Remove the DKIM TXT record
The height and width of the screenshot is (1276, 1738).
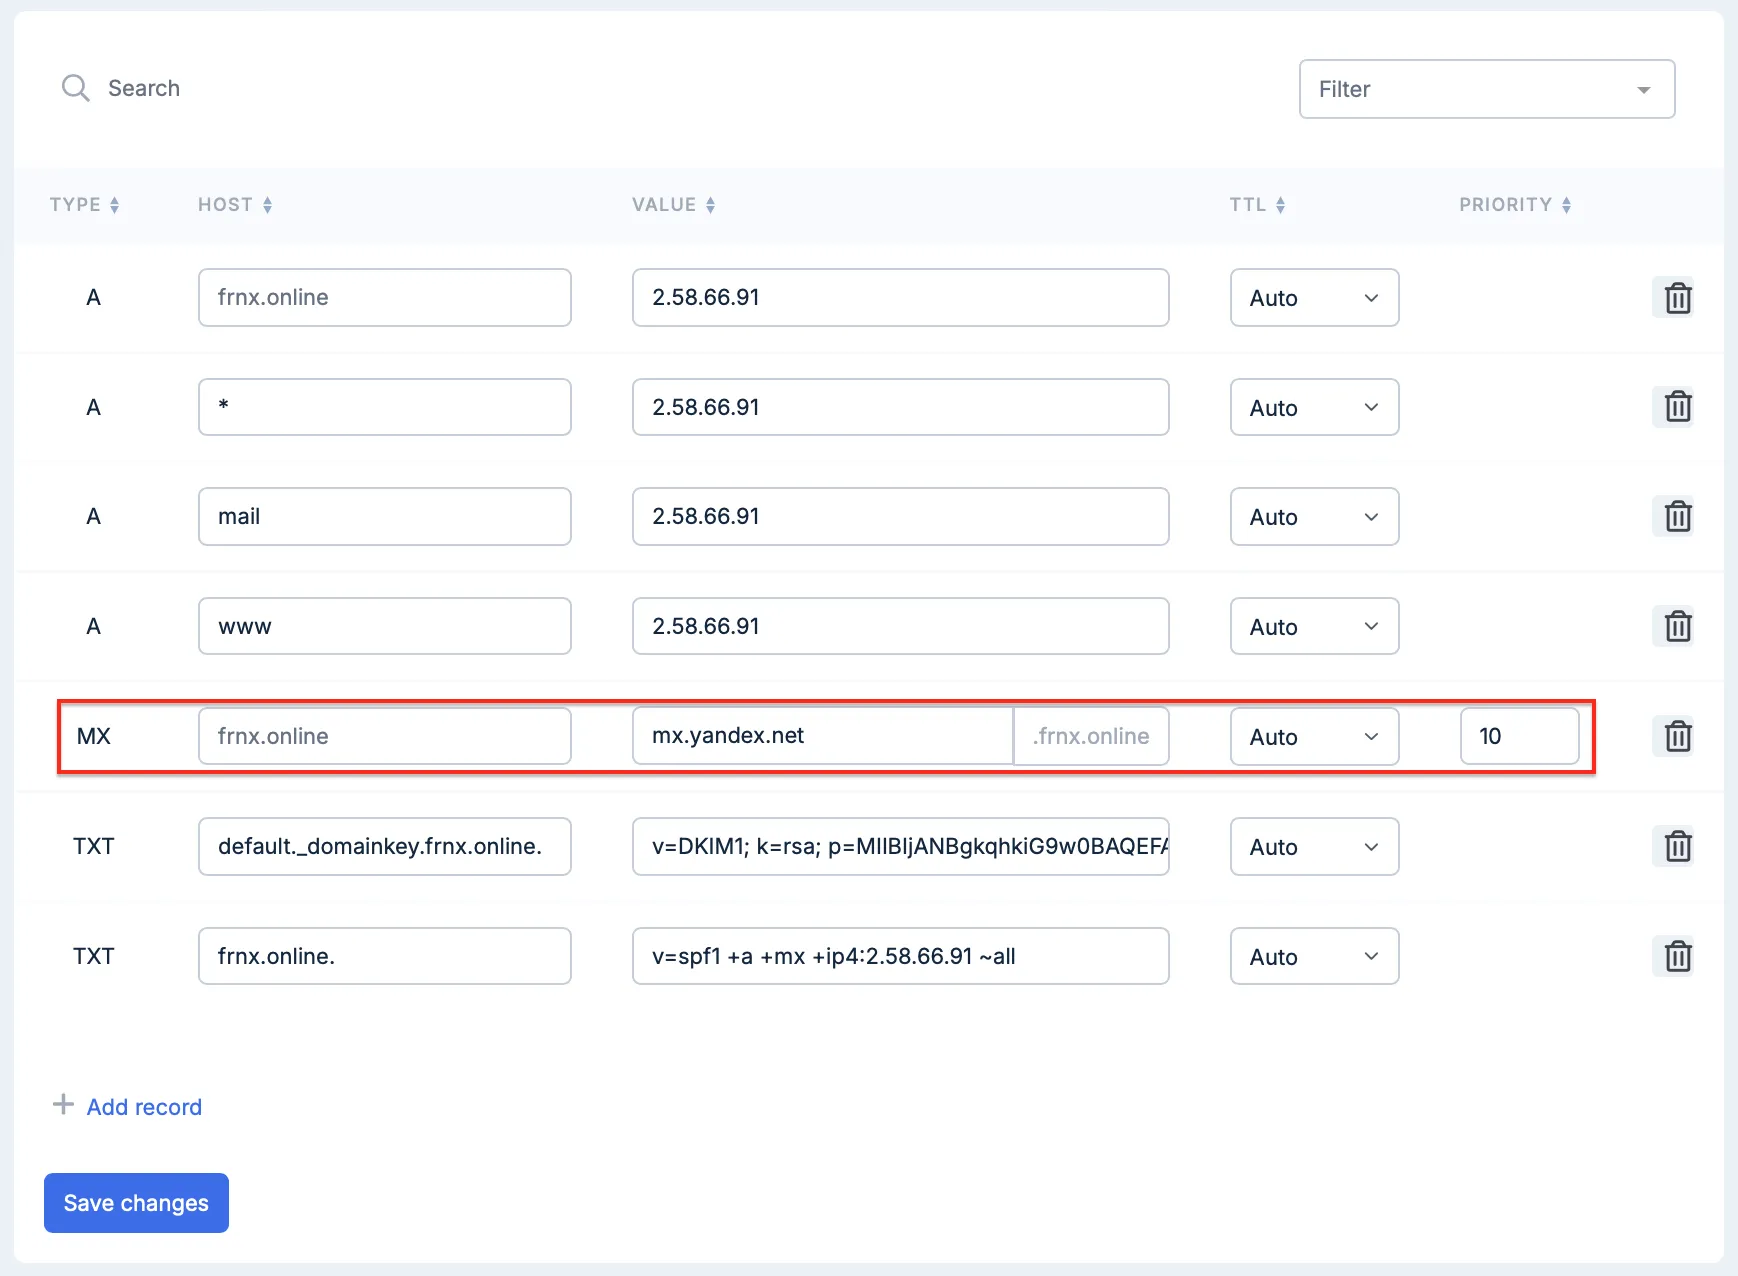[1677, 847]
